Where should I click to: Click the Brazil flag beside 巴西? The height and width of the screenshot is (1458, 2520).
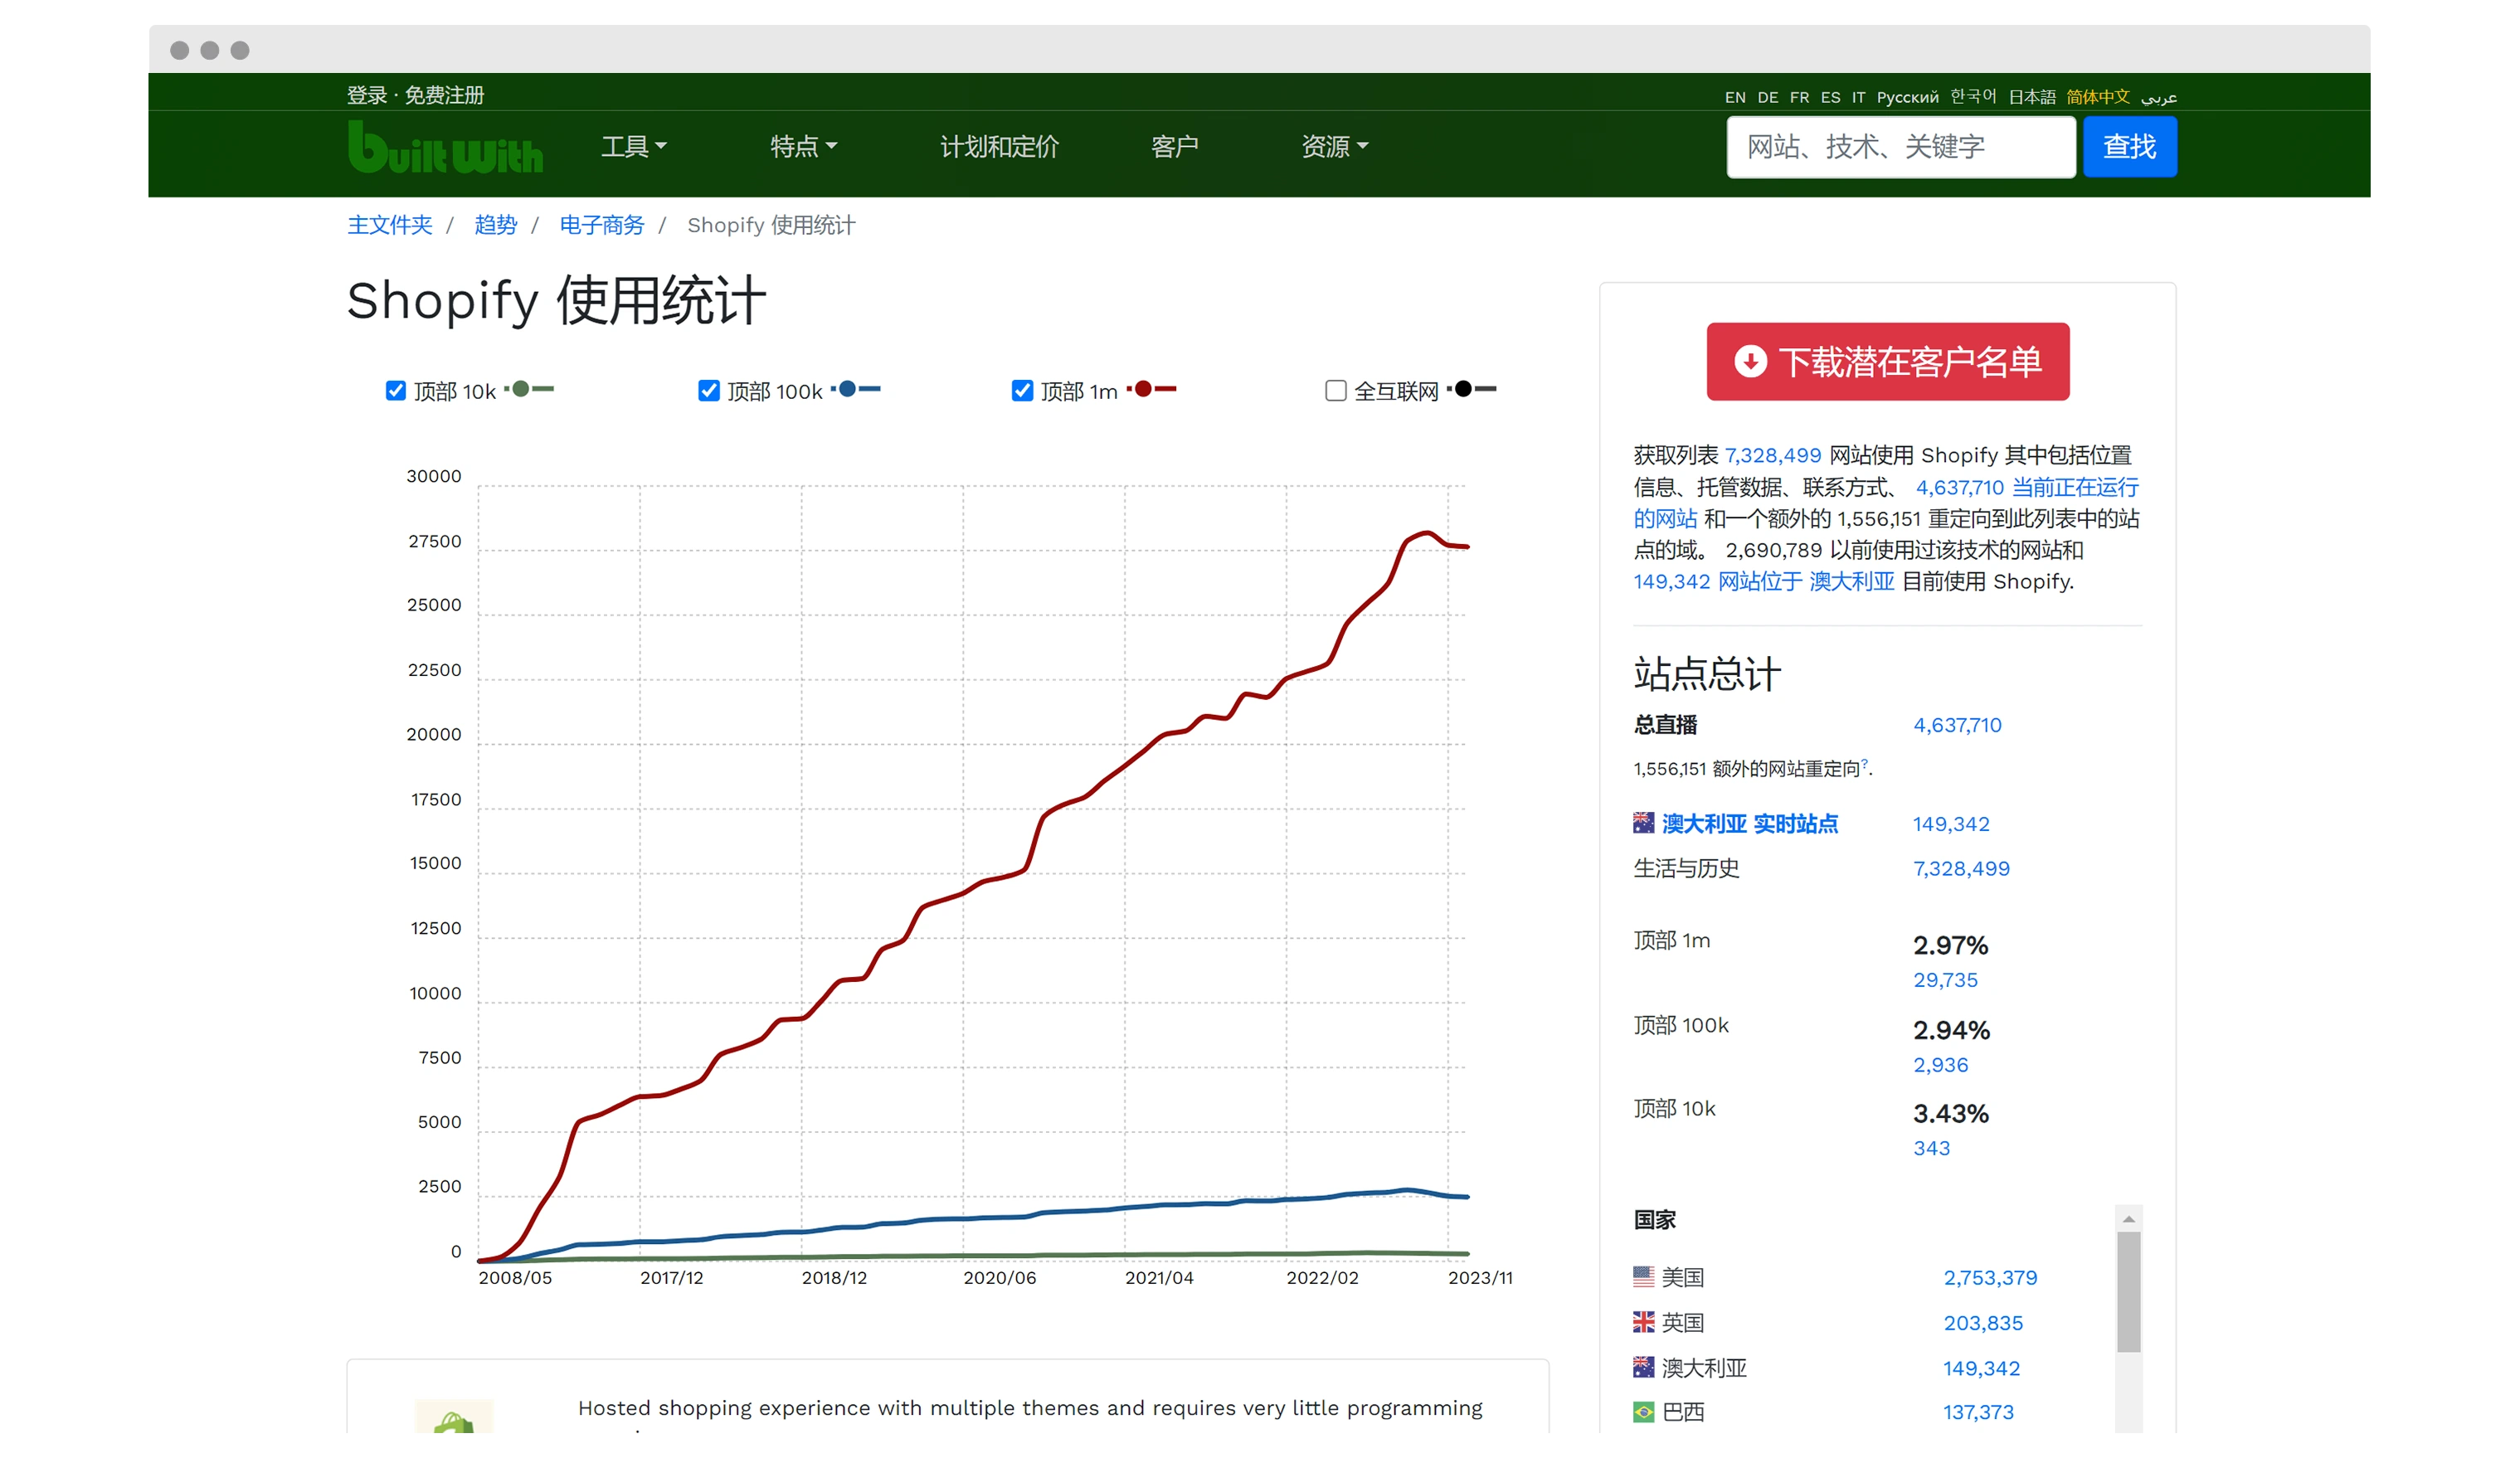(x=1643, y=1411)
